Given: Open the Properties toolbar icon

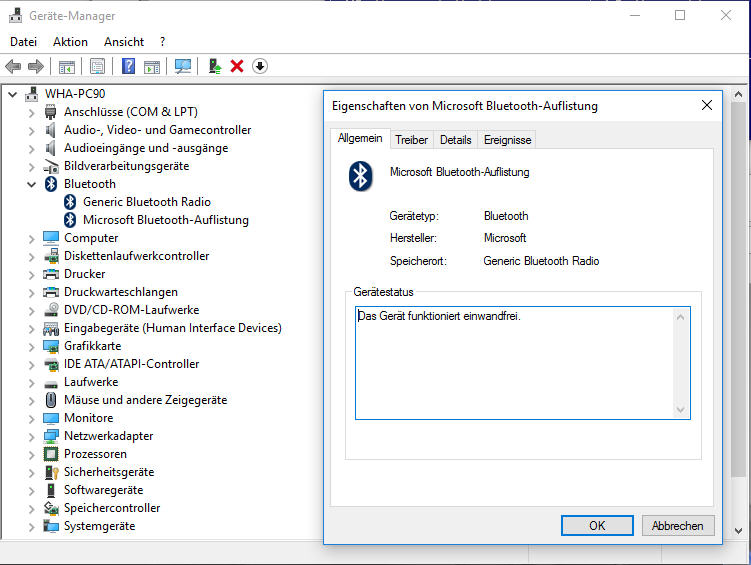Looking at the screenshot, I should click(x=97, y=67).
